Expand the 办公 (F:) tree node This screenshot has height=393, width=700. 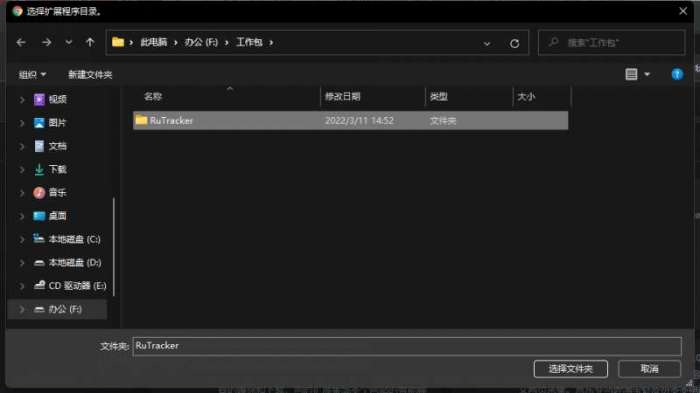click(x=21, y=309)
